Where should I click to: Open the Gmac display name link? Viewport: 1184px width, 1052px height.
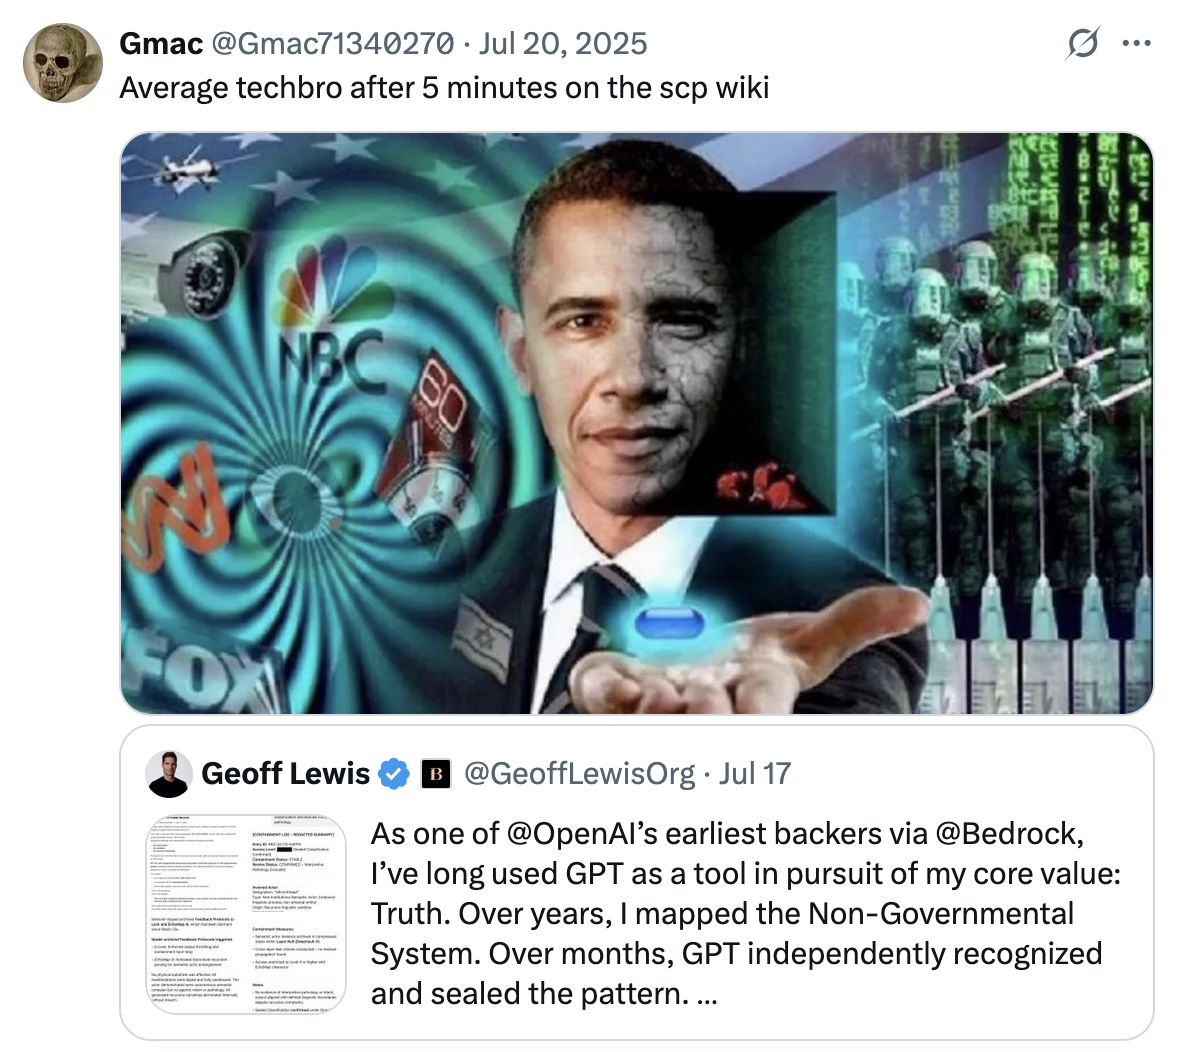coord(161,44)
